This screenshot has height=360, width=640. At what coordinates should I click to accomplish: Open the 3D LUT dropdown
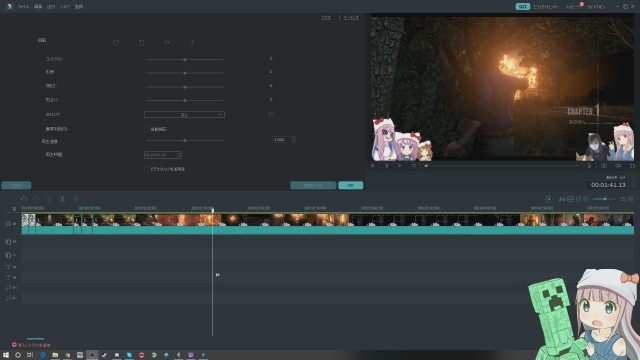pos(184,115)
